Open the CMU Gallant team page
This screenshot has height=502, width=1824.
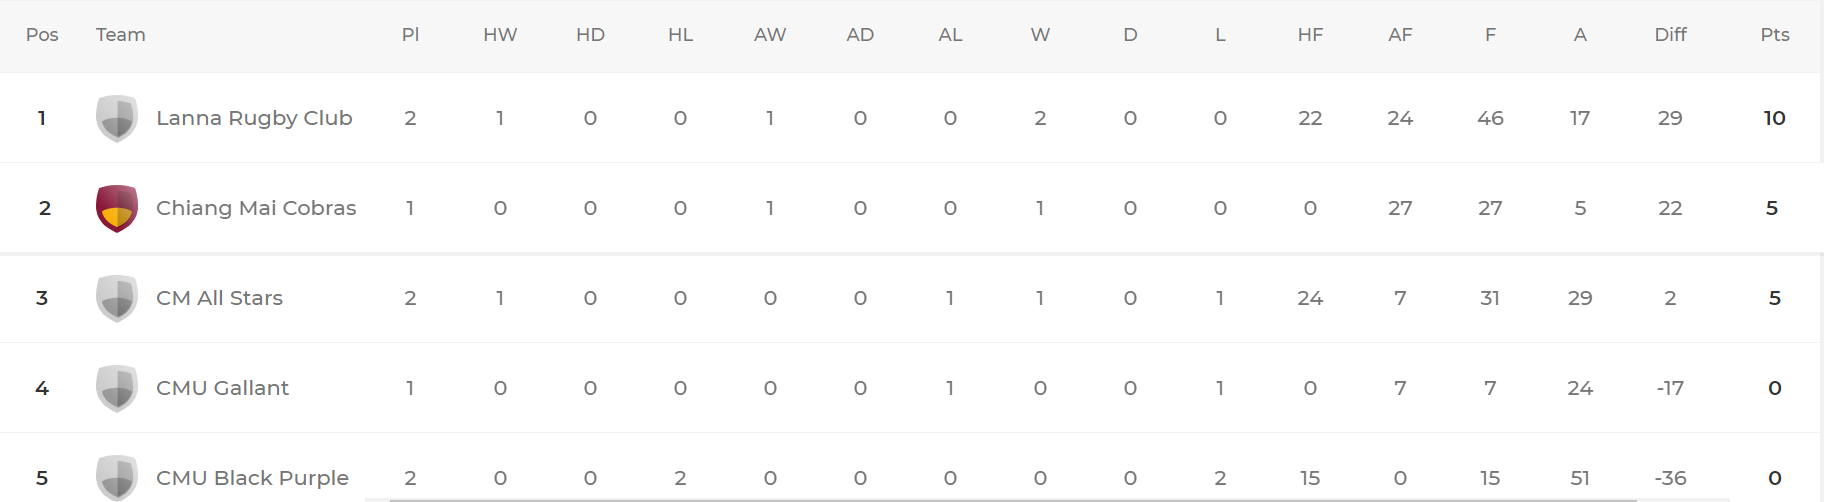[222, 388]
